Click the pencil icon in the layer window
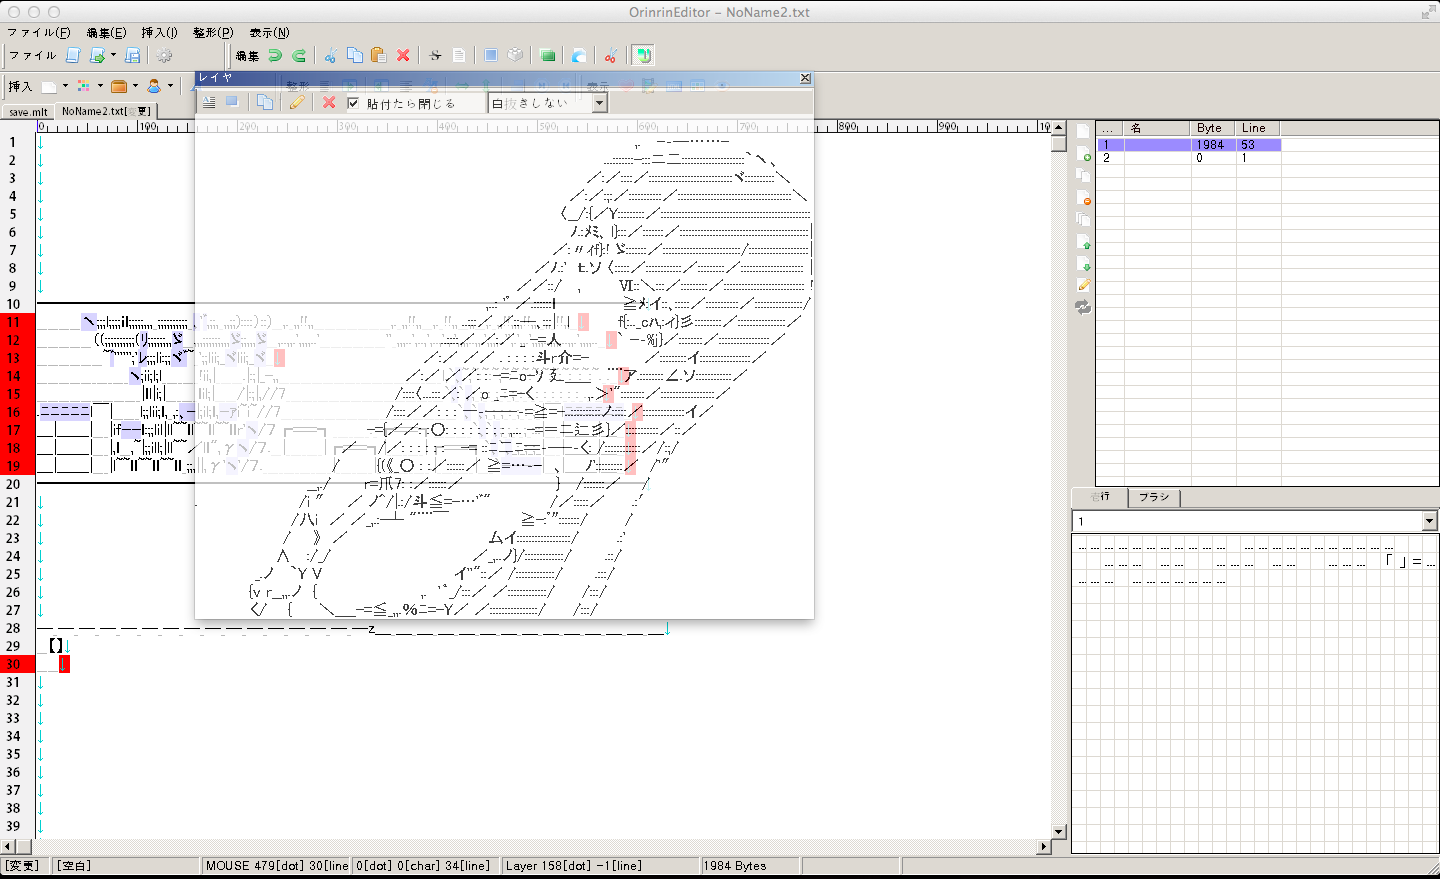Screen dimensions: 1440x879 pos(297,102)
